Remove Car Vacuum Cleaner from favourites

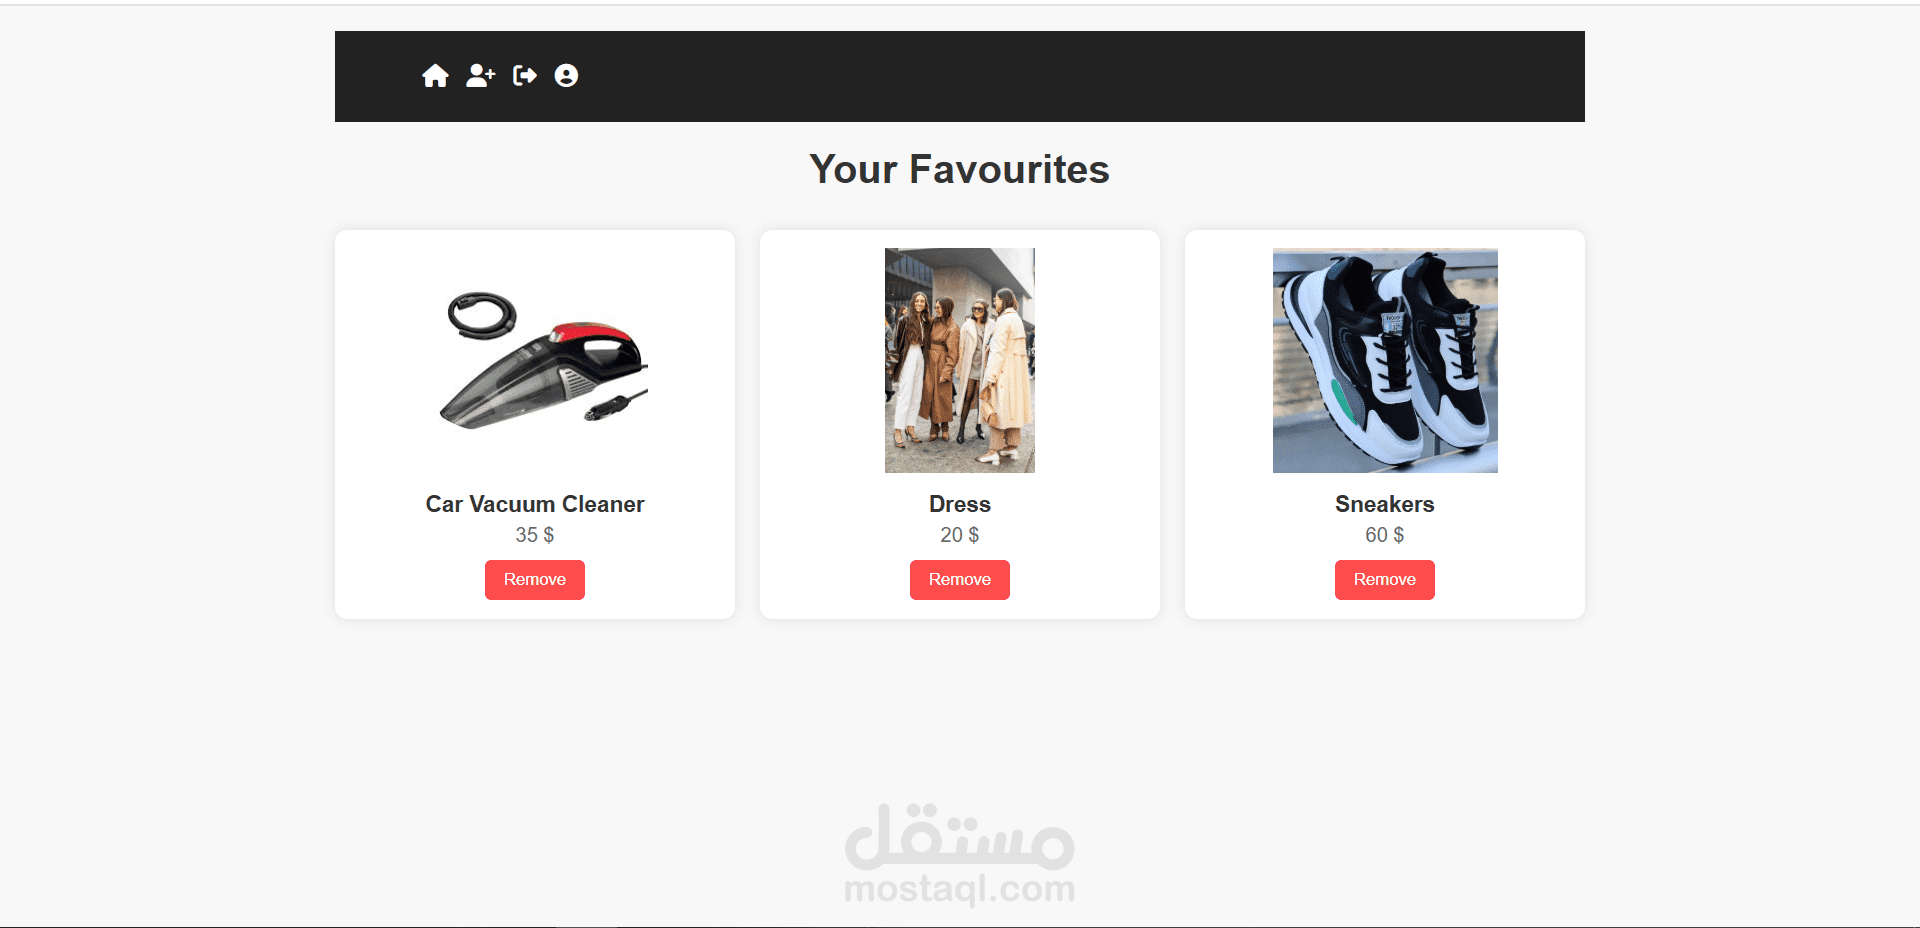tap(535, 580)
